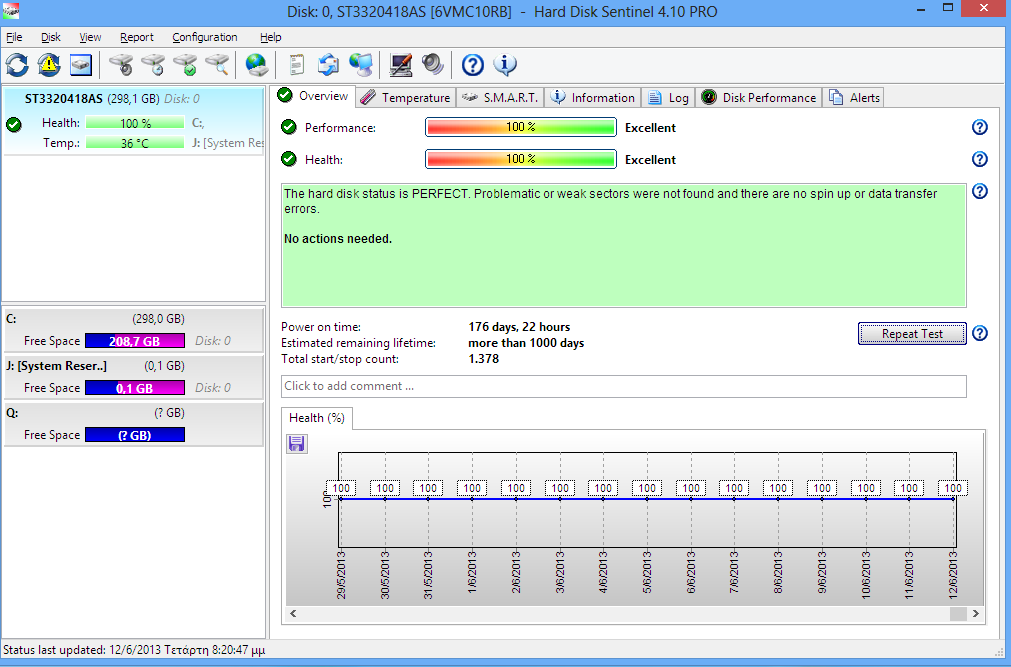Open the Report menu
Image resolution: width=1011 pixels, height=667 pixels.
point(137,37)
